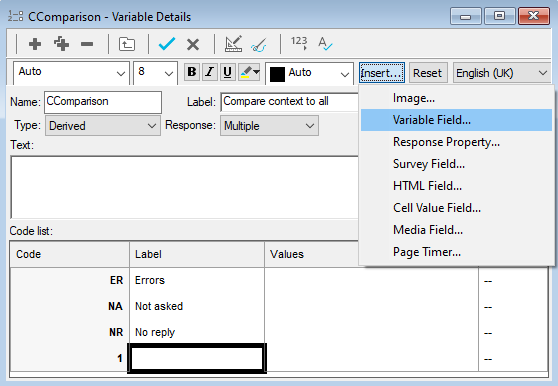This screenshot has height=386, width=558.
Task: Select Cell Value Field... menu item
Action: [457, 208]
